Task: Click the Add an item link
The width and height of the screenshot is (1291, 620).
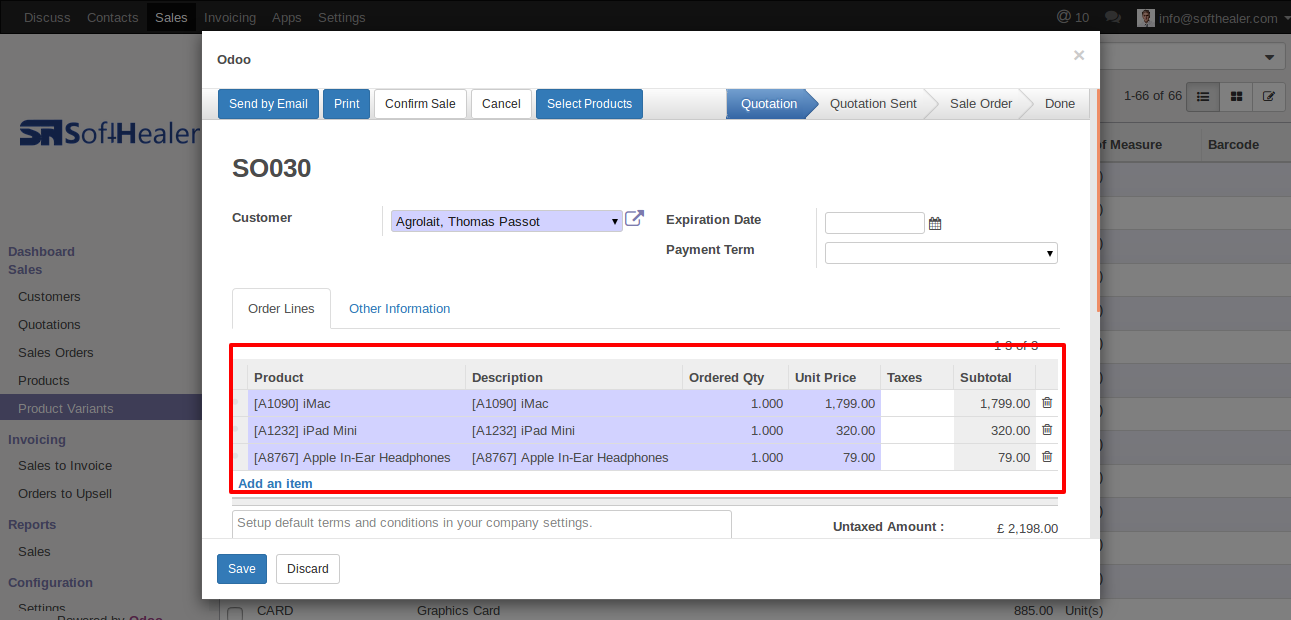Action: coord(275,483)
